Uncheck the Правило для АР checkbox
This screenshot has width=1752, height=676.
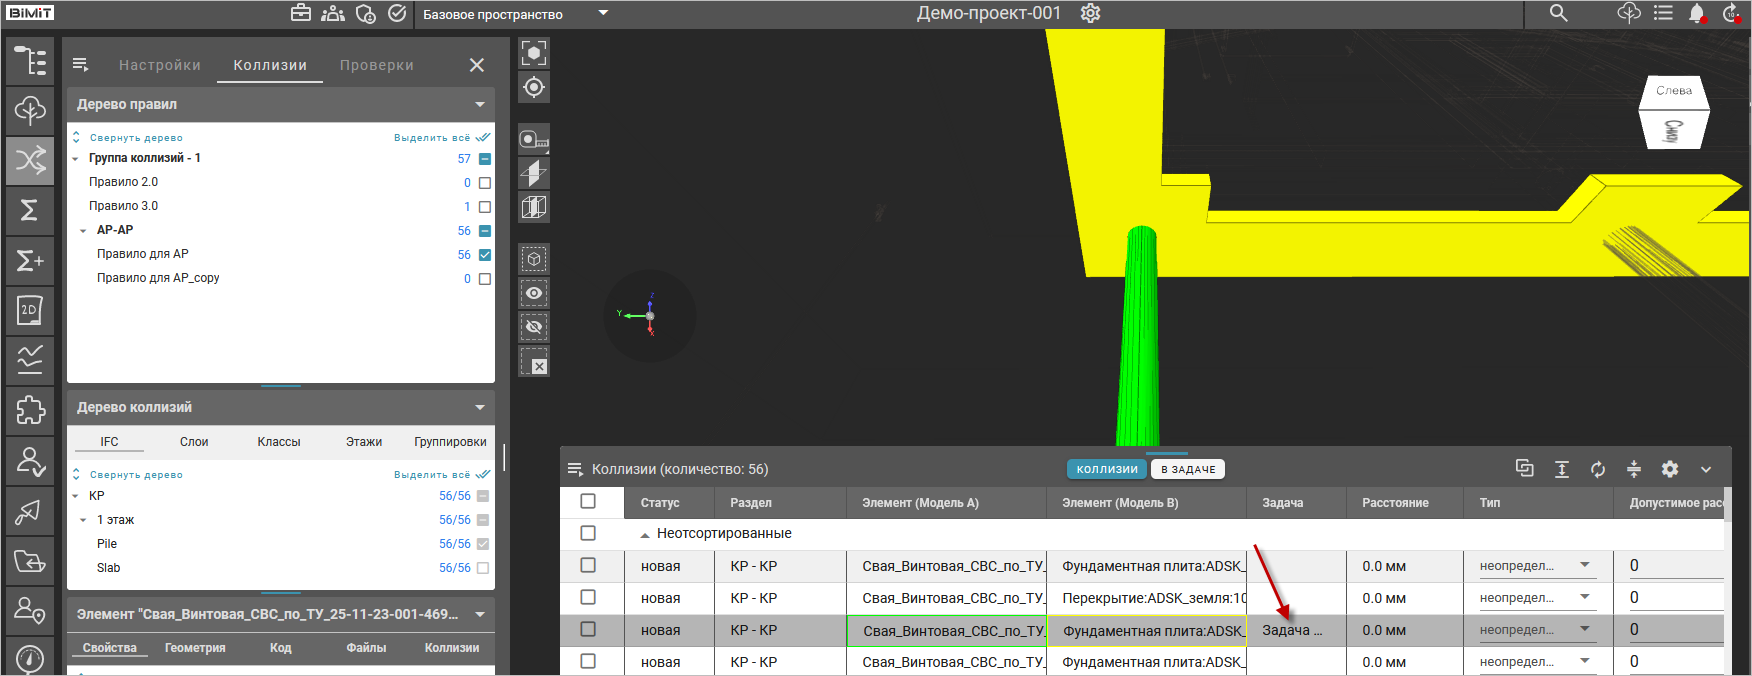tap(485, 255)
